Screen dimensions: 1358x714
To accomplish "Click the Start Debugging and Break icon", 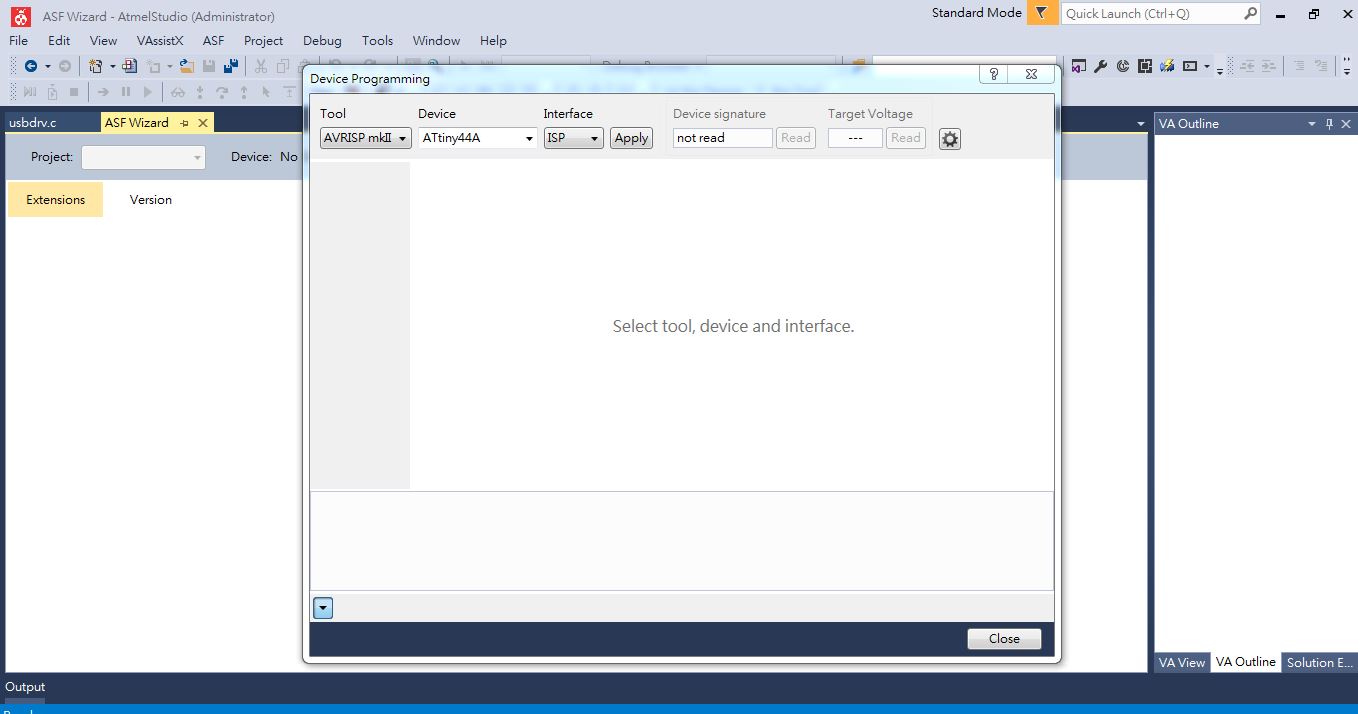I will 29,92.
